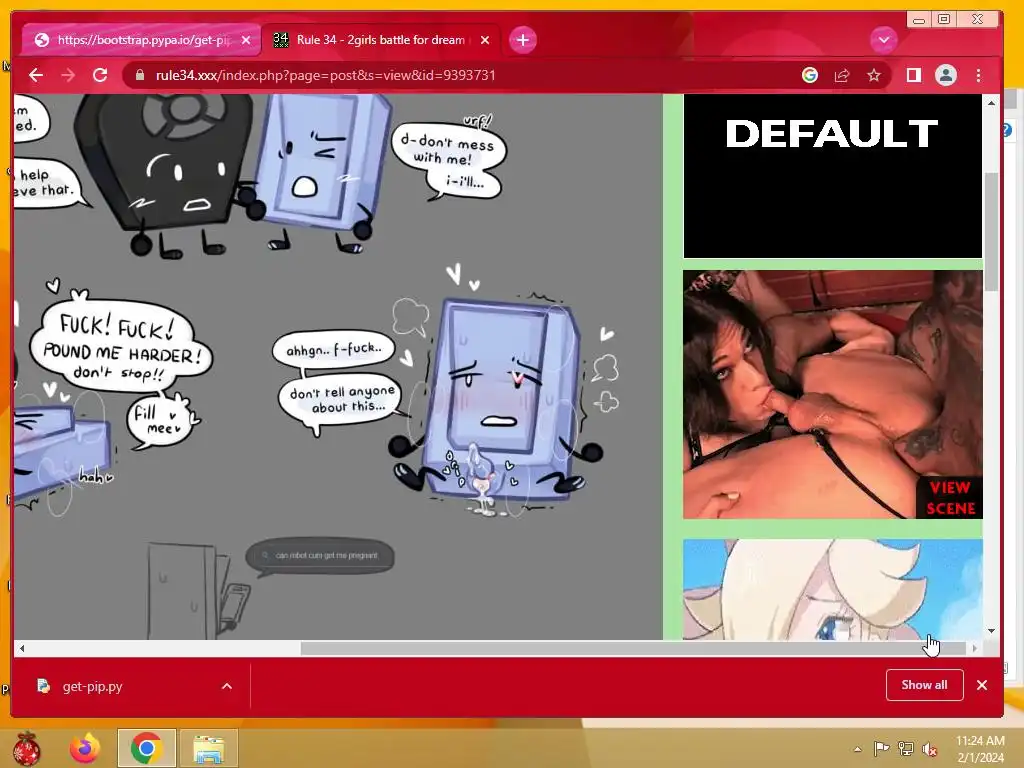Dismiss the downloads bar
Screen dimensions: 1024x768
click(982, 685)
